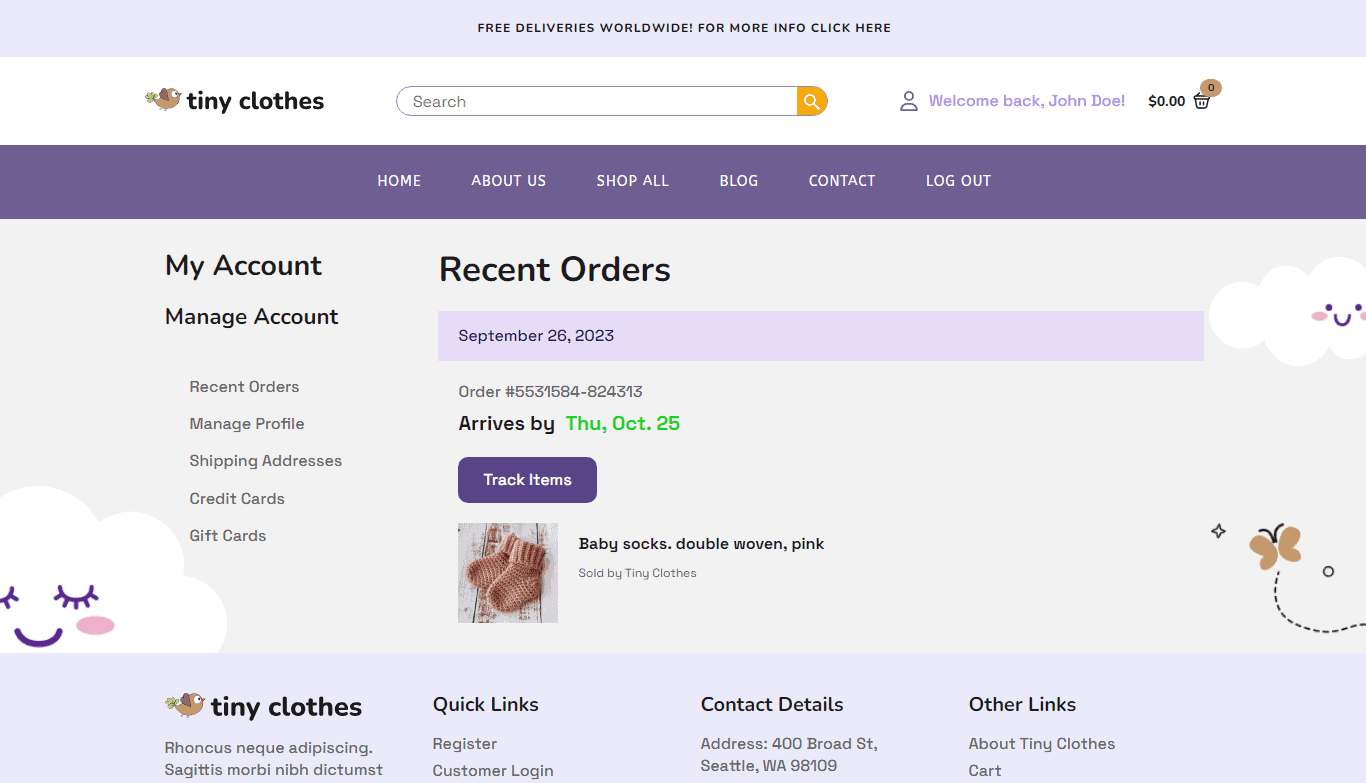Select Contact in the navigation bar
The height and width of the screenshot is (783, 1366).
point(842,181)
